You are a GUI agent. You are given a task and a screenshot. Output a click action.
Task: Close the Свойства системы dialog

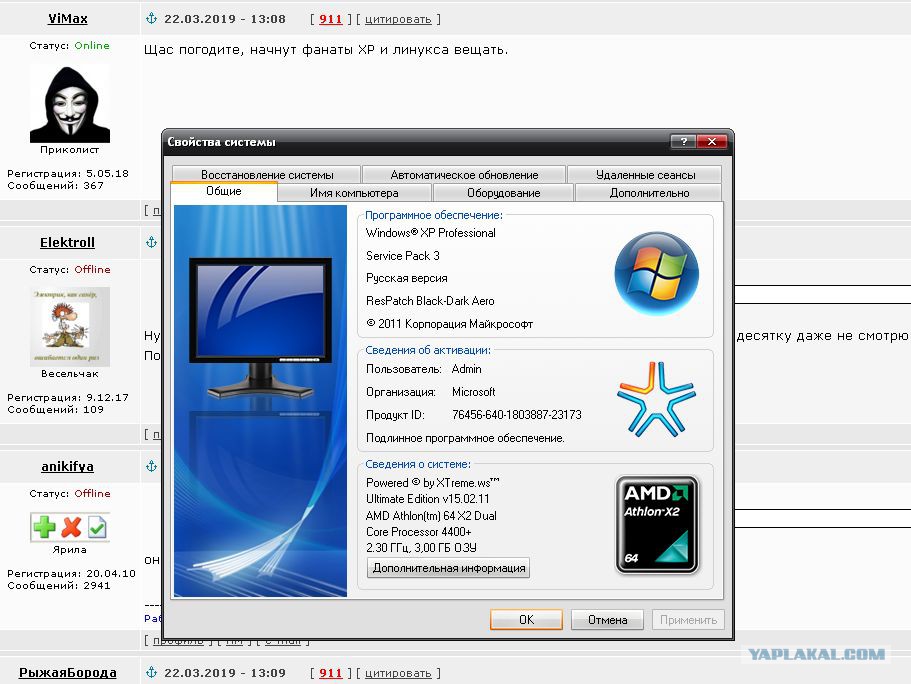pyautogui.click(x=712, y=141)
